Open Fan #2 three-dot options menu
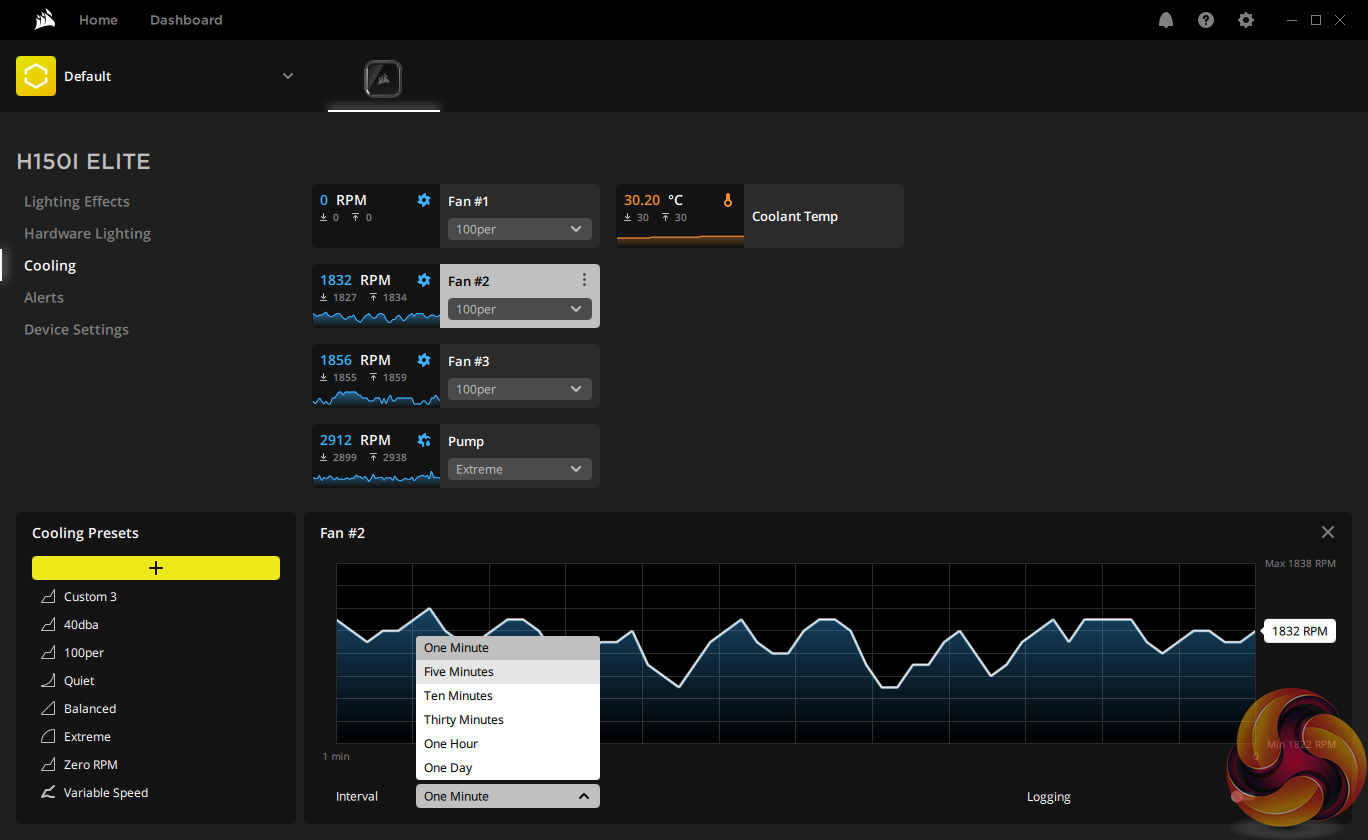1368x840 pixels. (x=585, y=281)
